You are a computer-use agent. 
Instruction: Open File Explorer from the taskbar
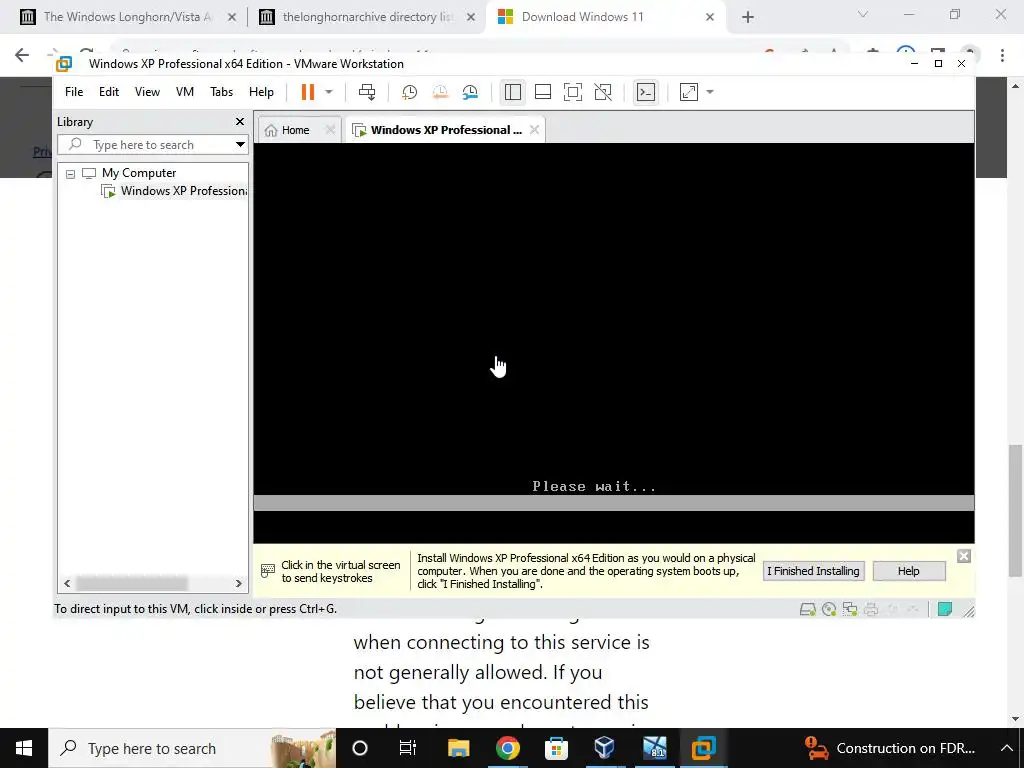pyautogui.click(x=458, y=748)
